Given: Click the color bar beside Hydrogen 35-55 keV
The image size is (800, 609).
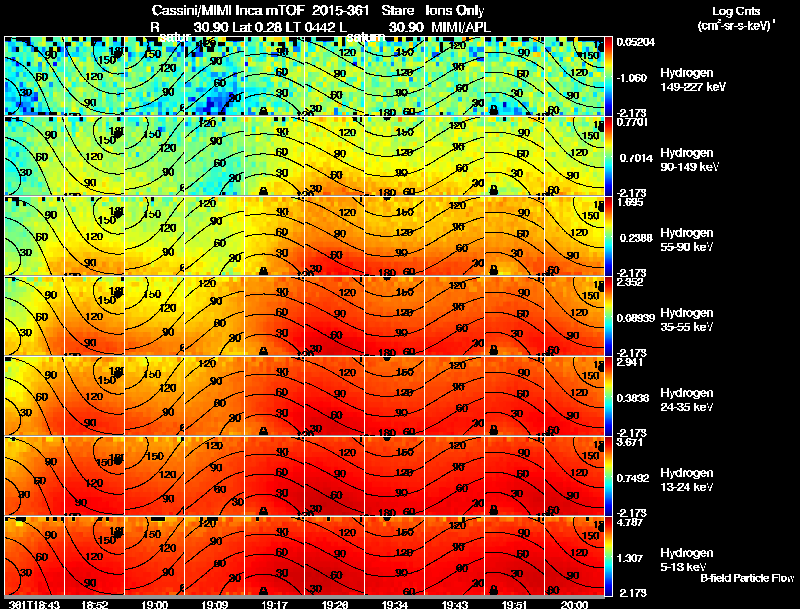Looking at the screenshot, I should [x=608, y=316].
